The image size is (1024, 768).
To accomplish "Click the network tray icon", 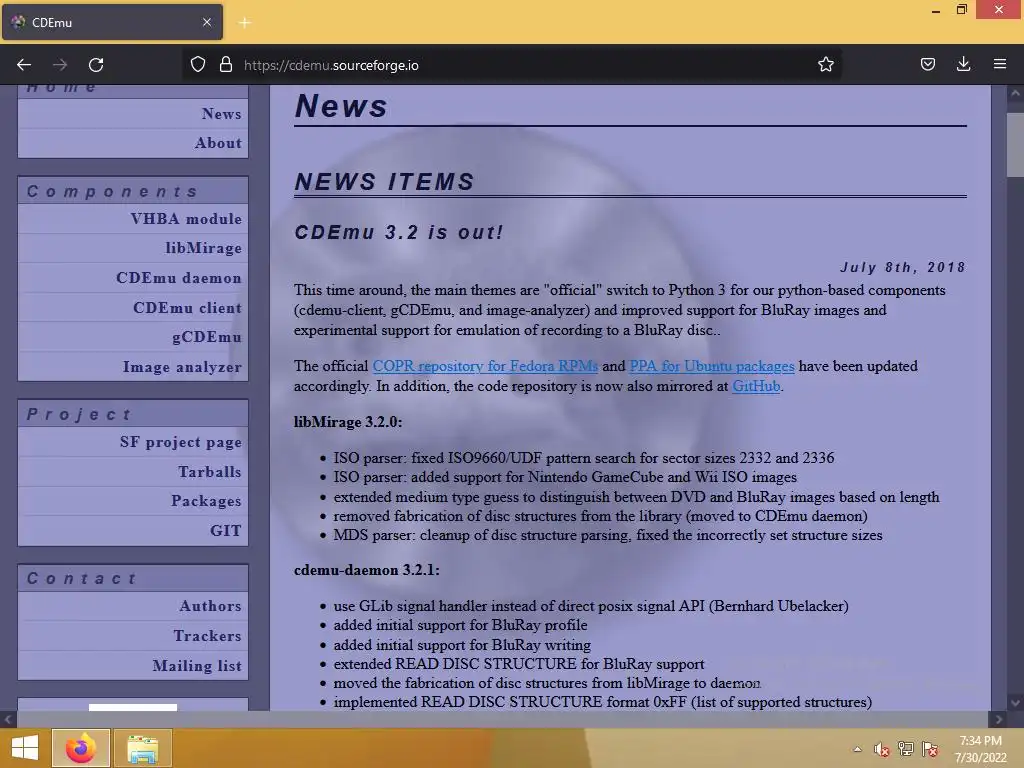I will [906, 749].
